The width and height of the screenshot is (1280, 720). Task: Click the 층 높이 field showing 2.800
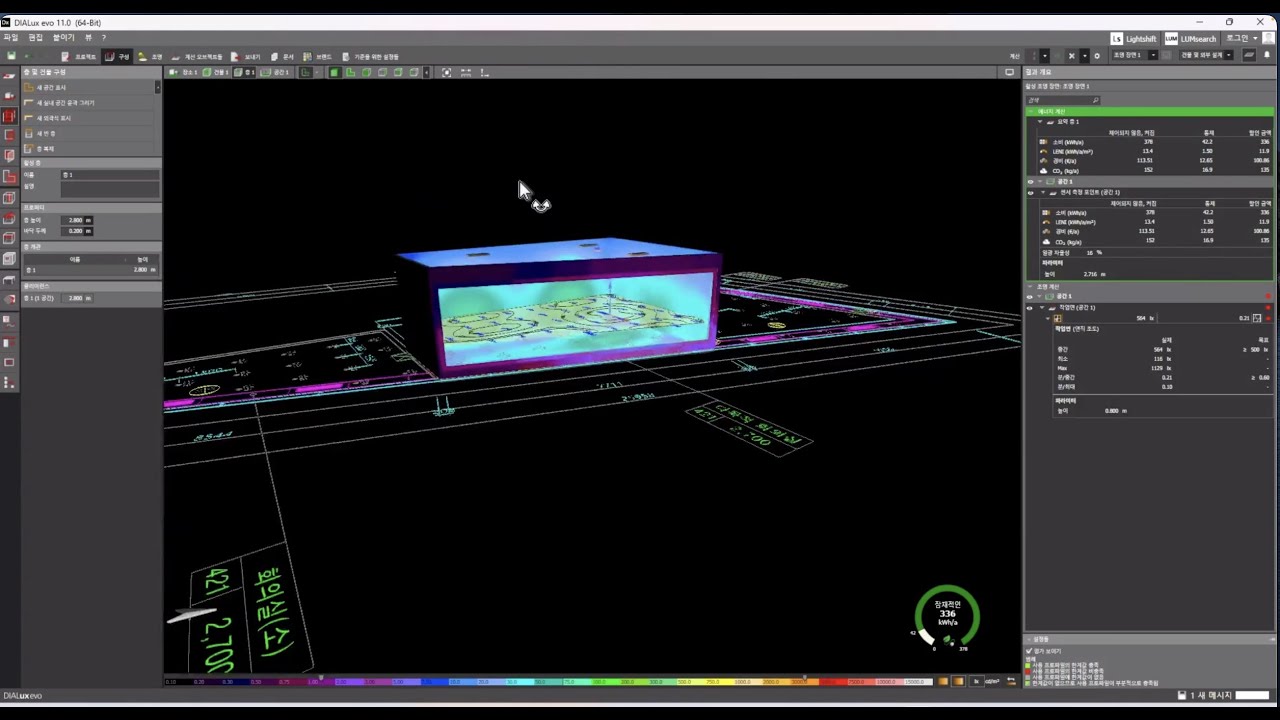tap(78, 220)
